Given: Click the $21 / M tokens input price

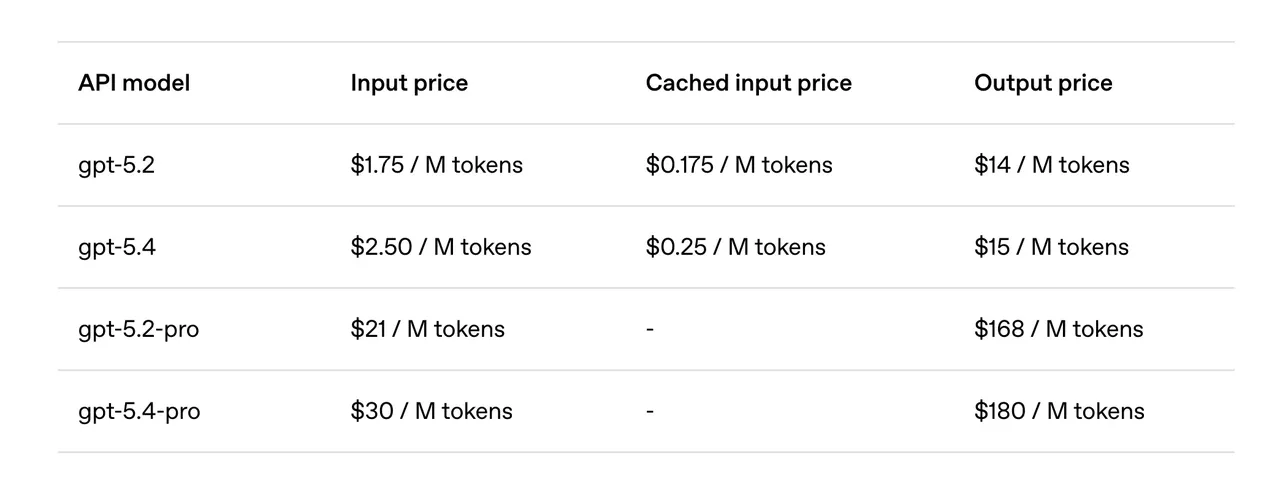Looking at the screenshot, I should [x=427, y=329].
